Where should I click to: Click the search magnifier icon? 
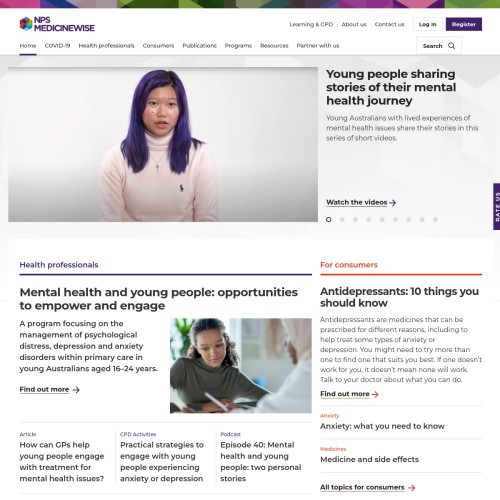point(451,46)
